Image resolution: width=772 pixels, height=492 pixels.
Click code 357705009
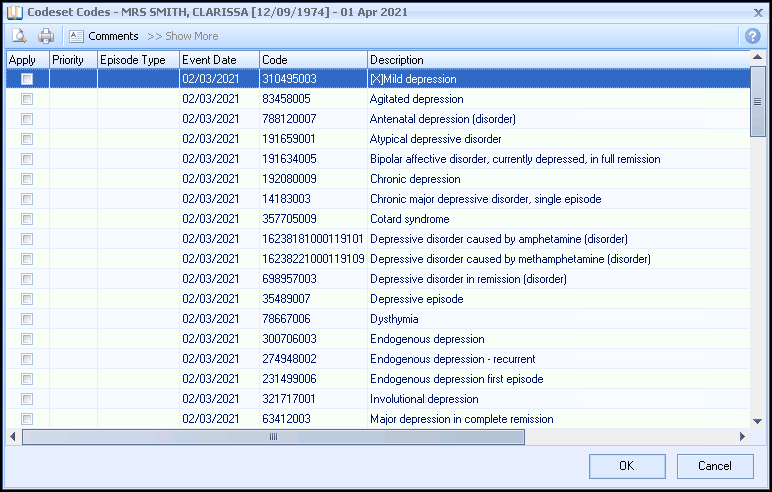click(x=289, y=219)
